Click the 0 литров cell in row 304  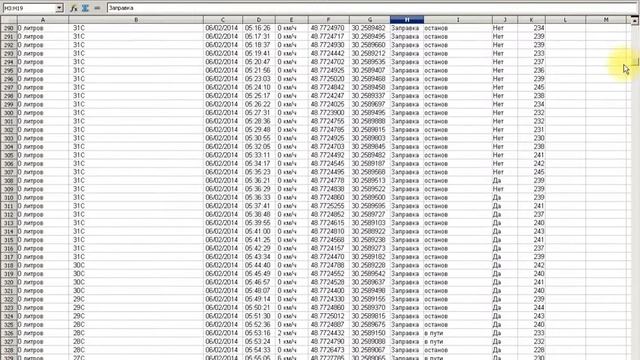pos(43,147)
